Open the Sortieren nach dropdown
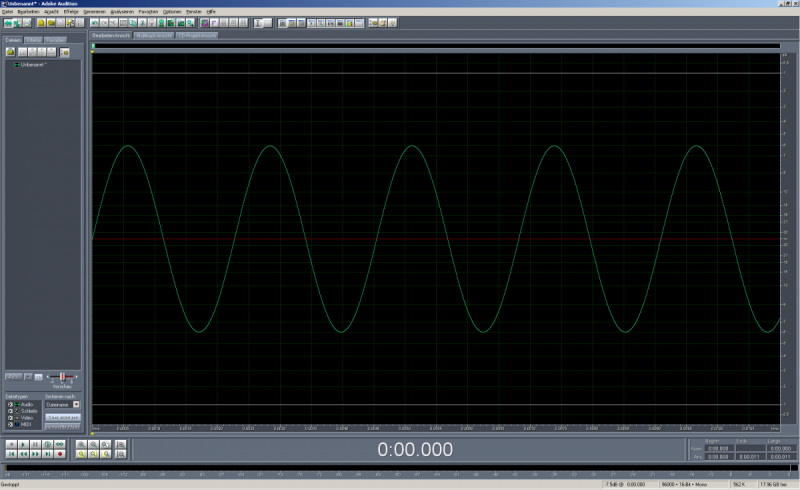Screen dimensions: 800x490 tap(76, 404)
